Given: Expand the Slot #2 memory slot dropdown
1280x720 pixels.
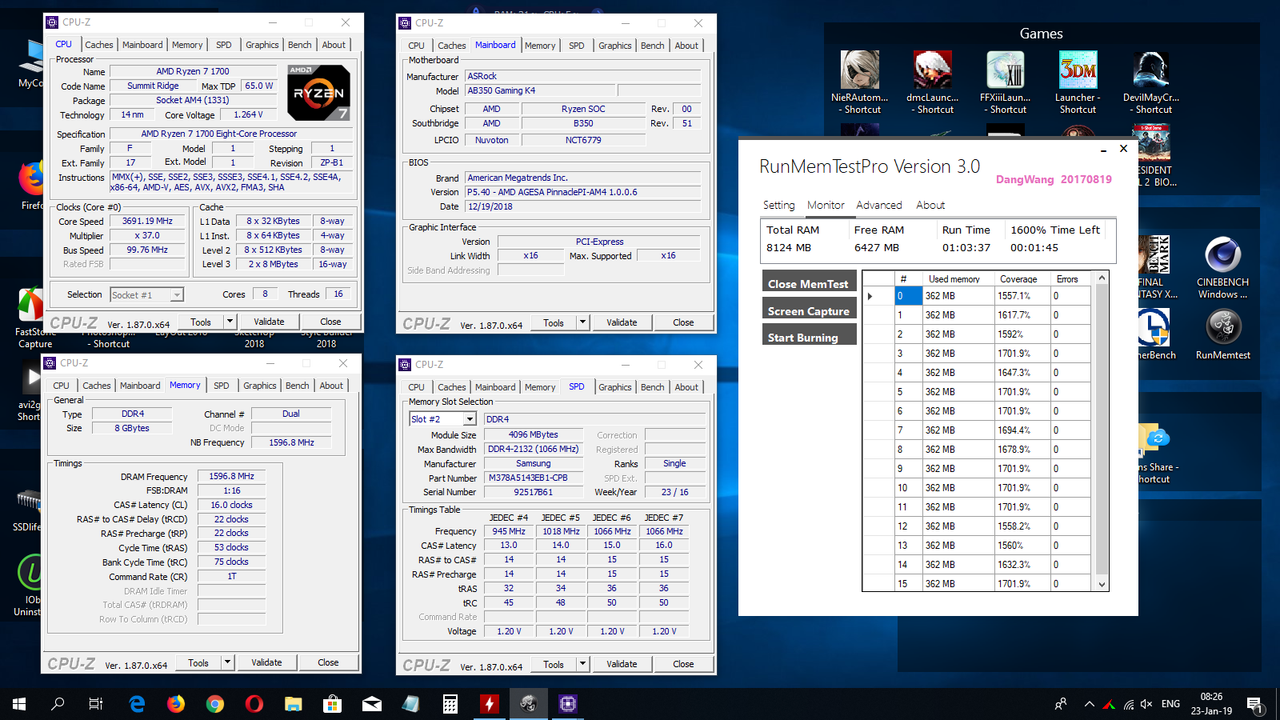Looking at the screenshot, I should click(x=469, y=419).
